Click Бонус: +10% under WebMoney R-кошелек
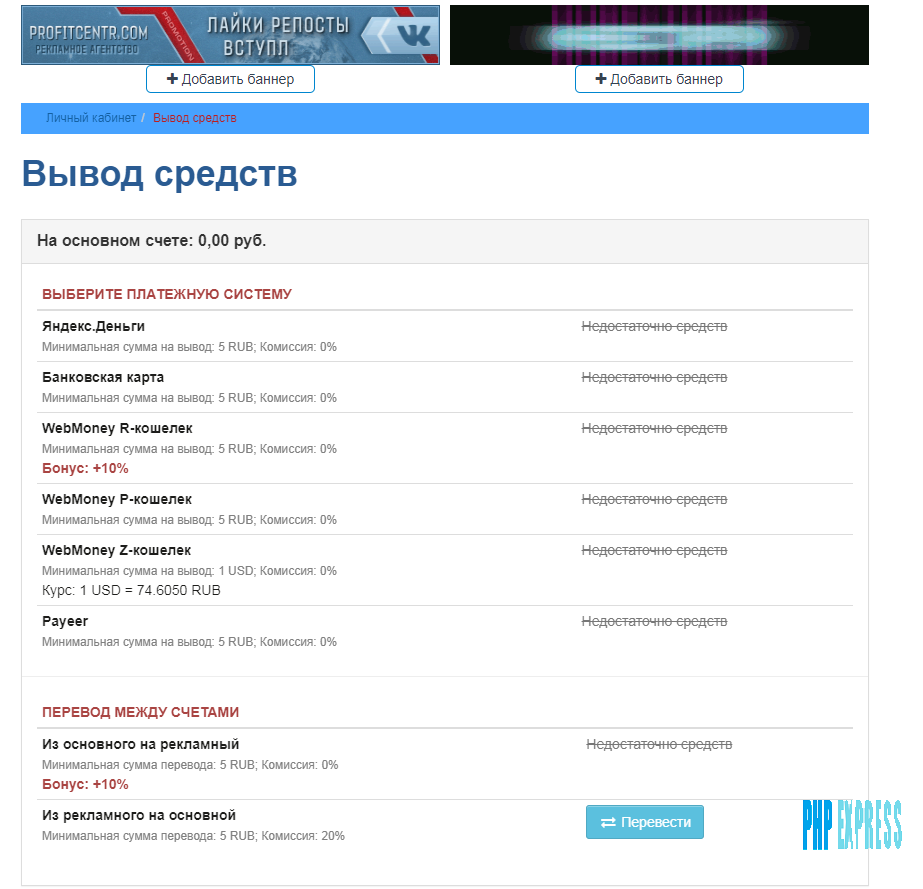The image size is (923, 889). [85, 469]
